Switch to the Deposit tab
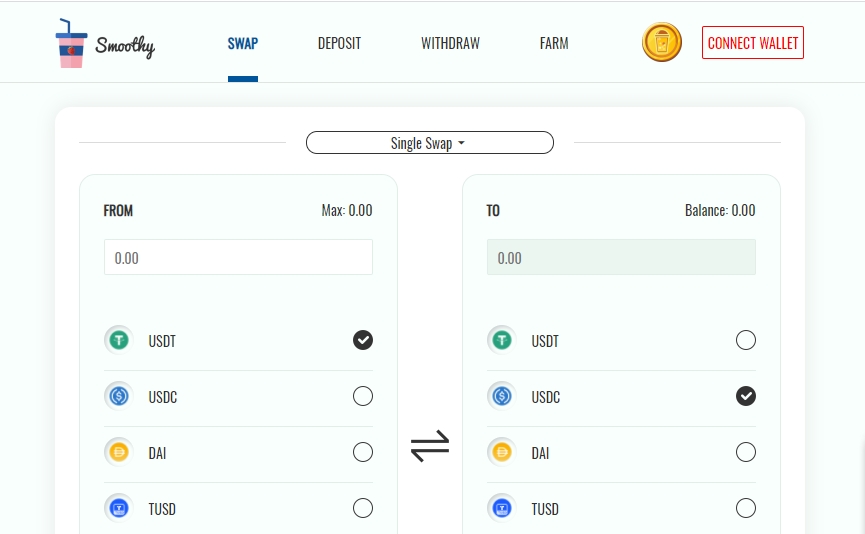 [339, 44]
